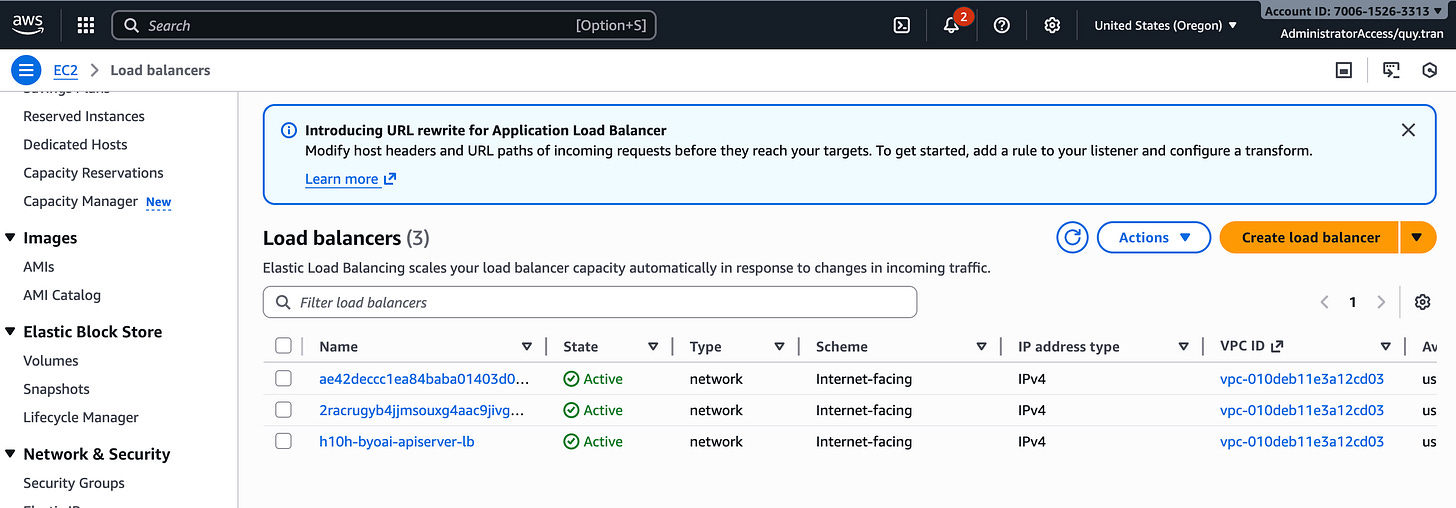Screen dimensions: 1456x508
Task: Open the help question mark icon
Action: 1002,25
